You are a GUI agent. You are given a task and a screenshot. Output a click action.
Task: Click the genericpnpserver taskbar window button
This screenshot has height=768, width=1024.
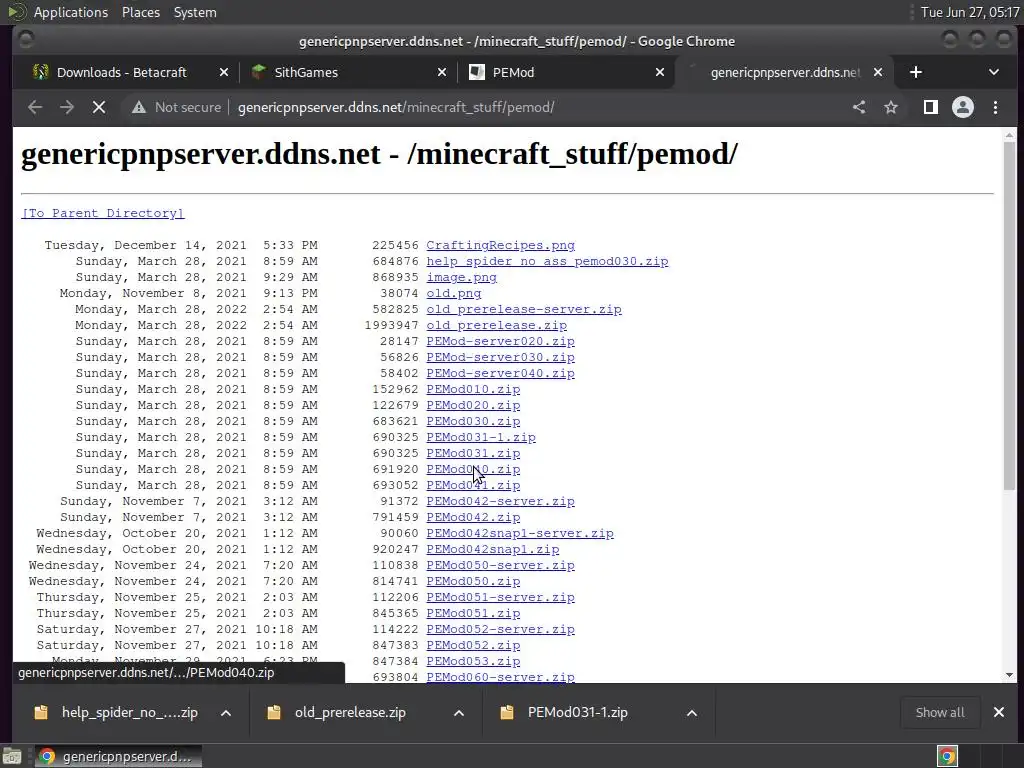[118, 756]
